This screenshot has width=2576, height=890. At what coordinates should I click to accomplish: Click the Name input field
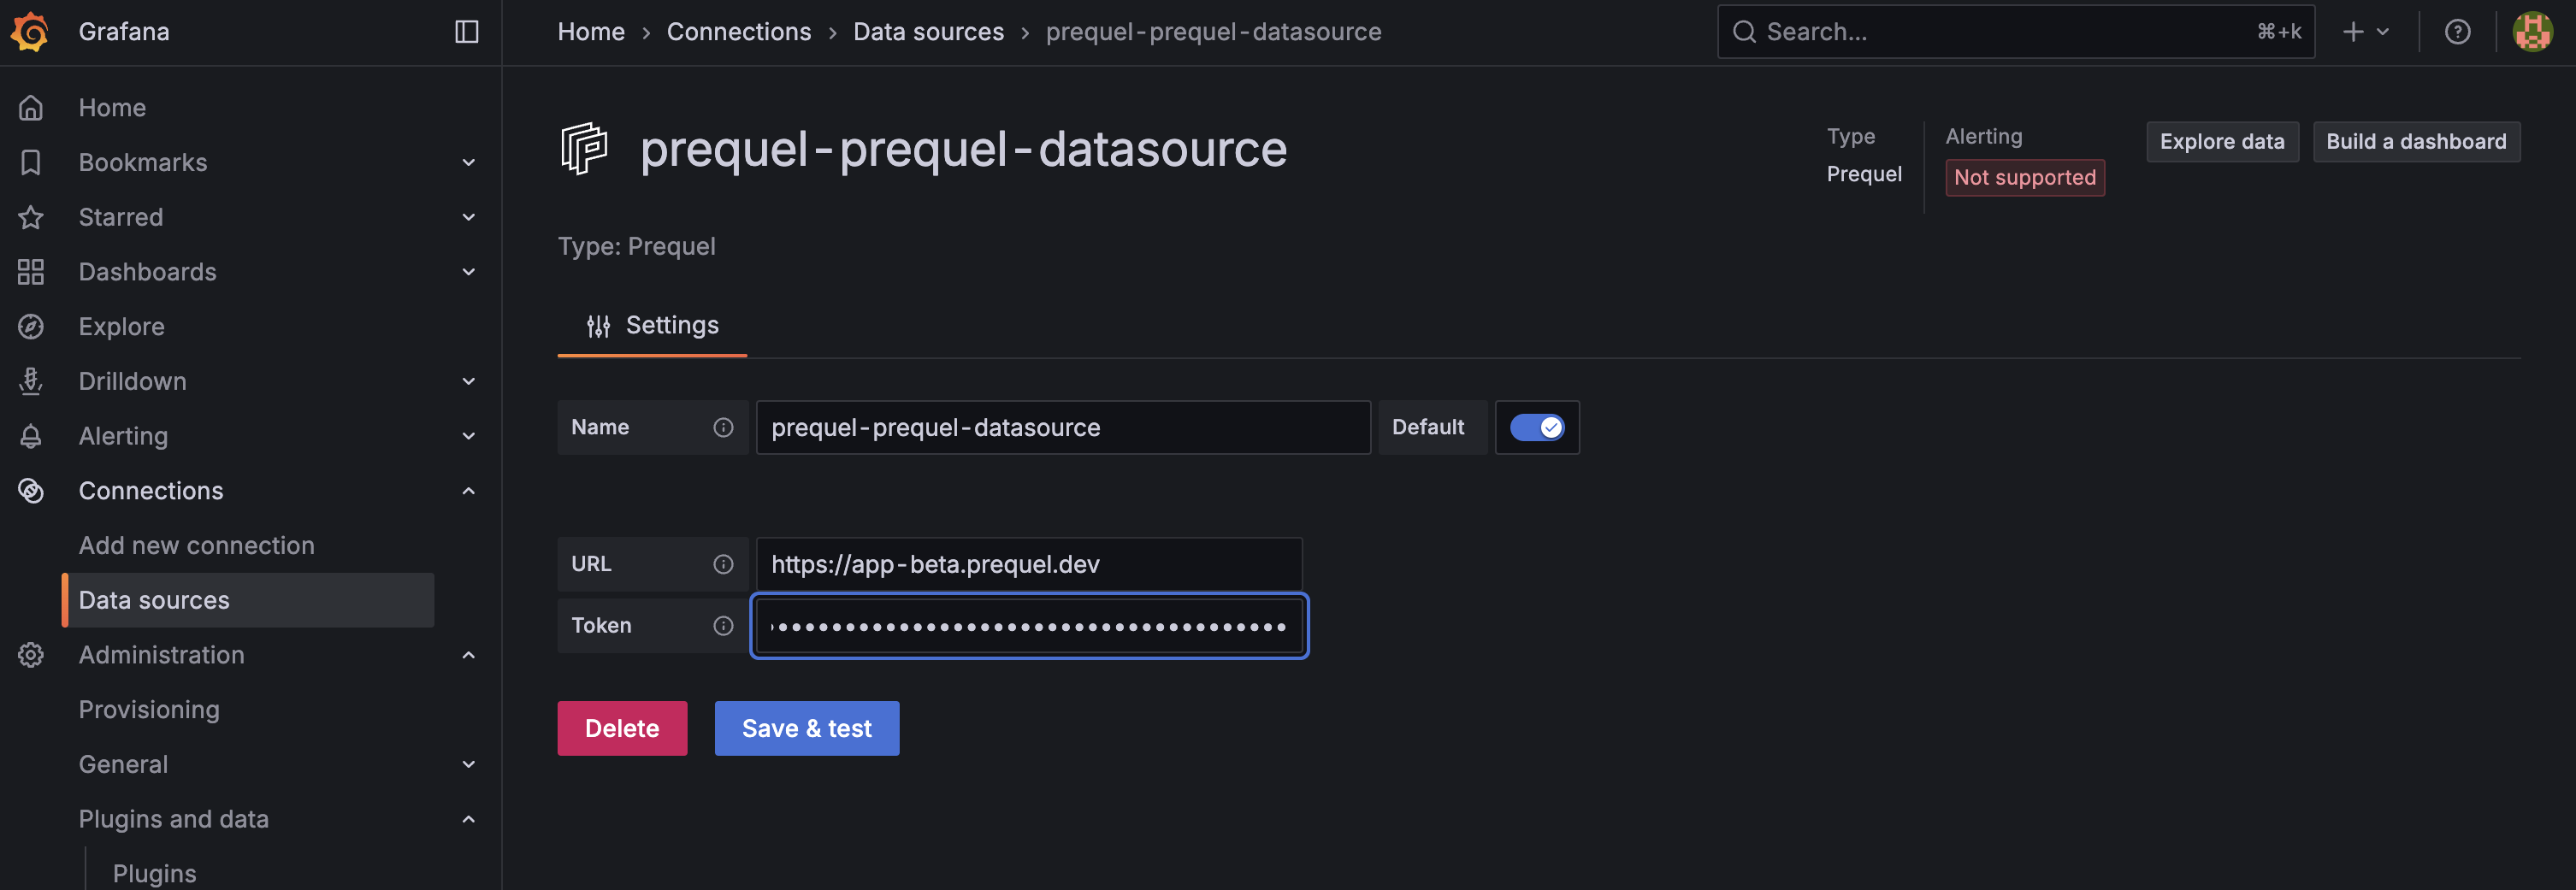click(x=1063, y=428)
